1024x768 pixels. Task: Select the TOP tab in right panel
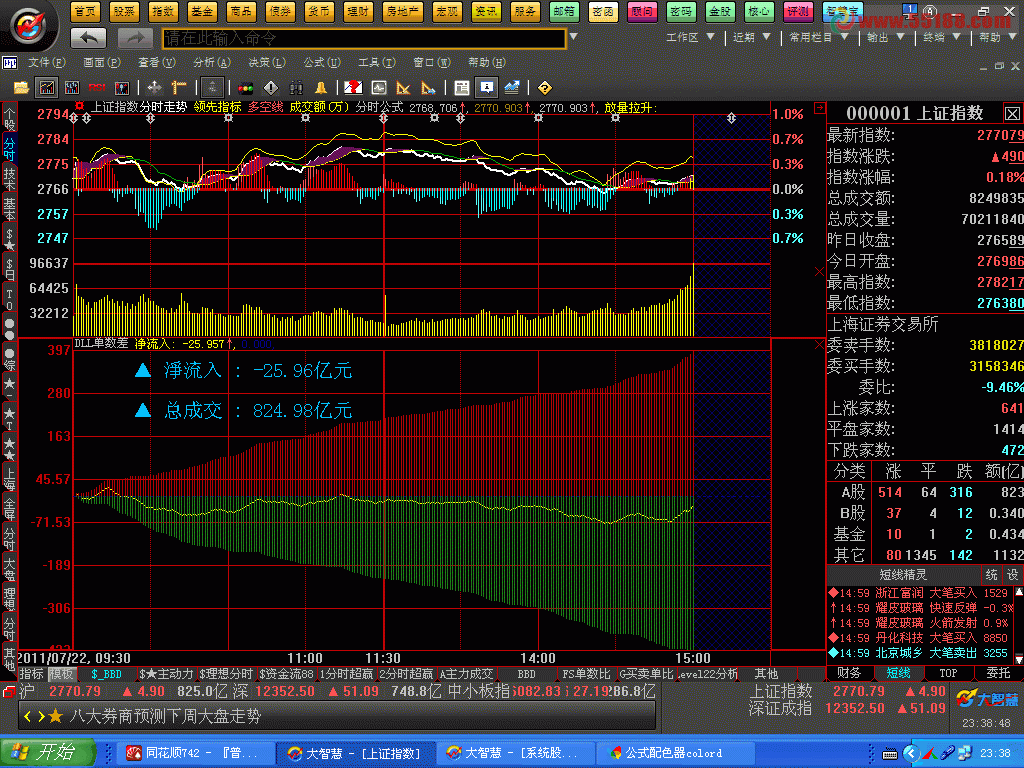coord(948,673)
